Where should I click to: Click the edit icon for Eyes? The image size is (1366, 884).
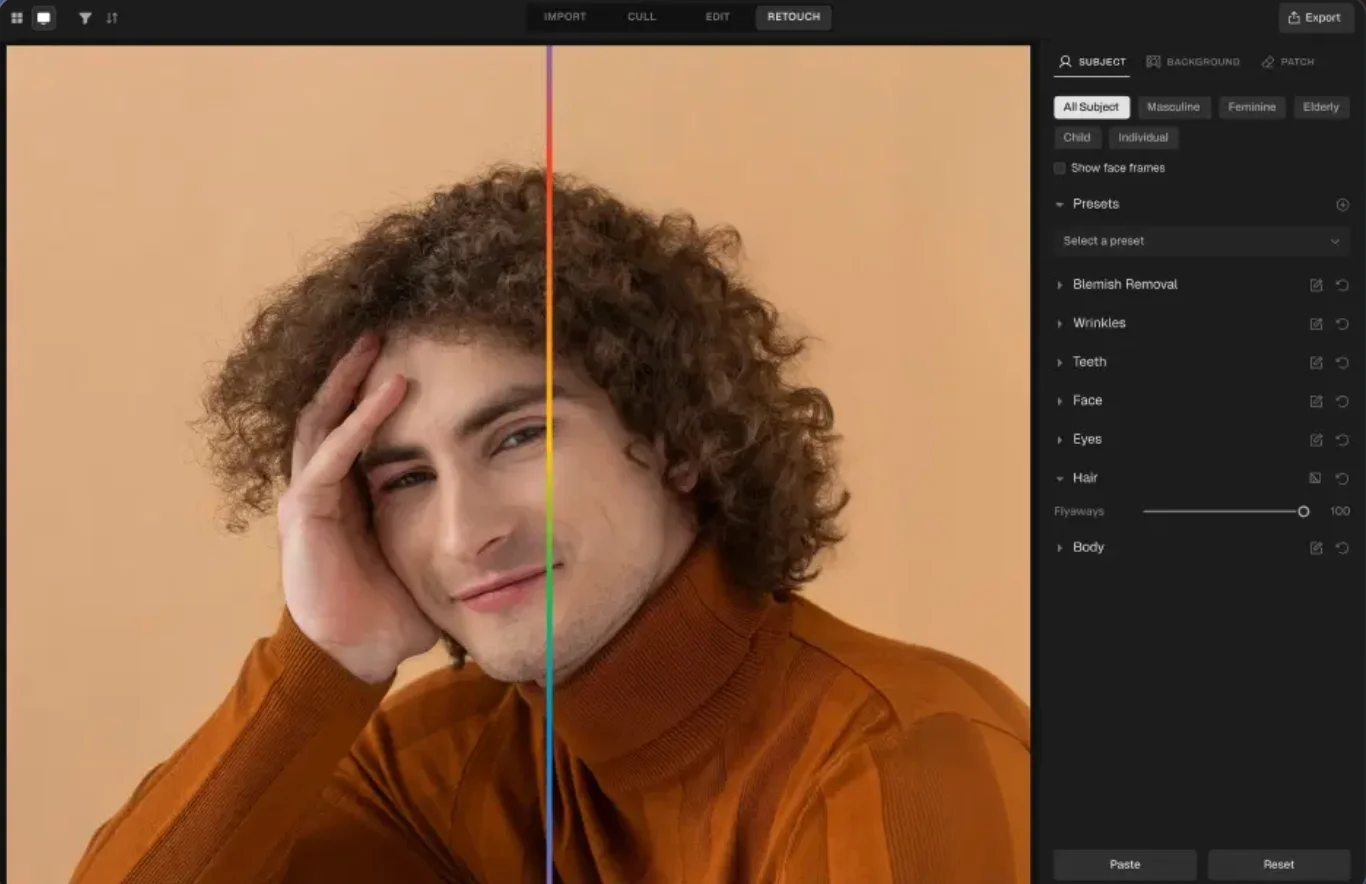(x=1316, y=440)
